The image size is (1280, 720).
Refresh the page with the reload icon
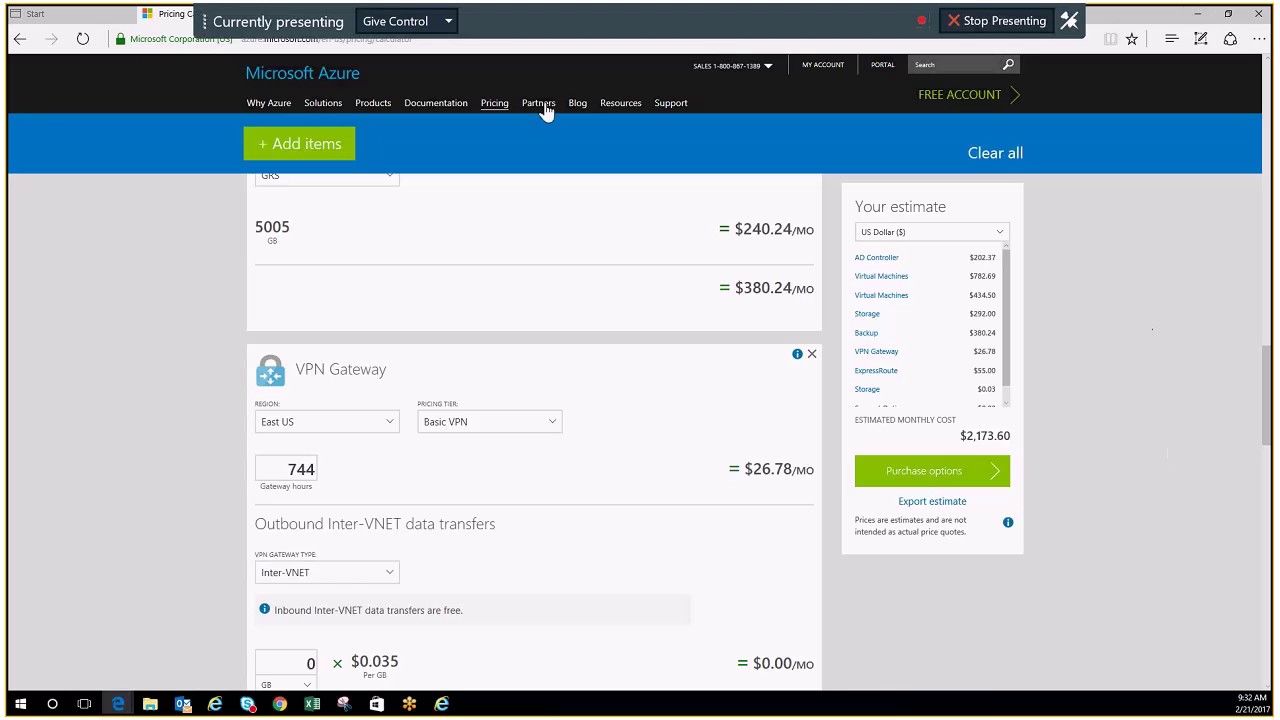(83, 39)
